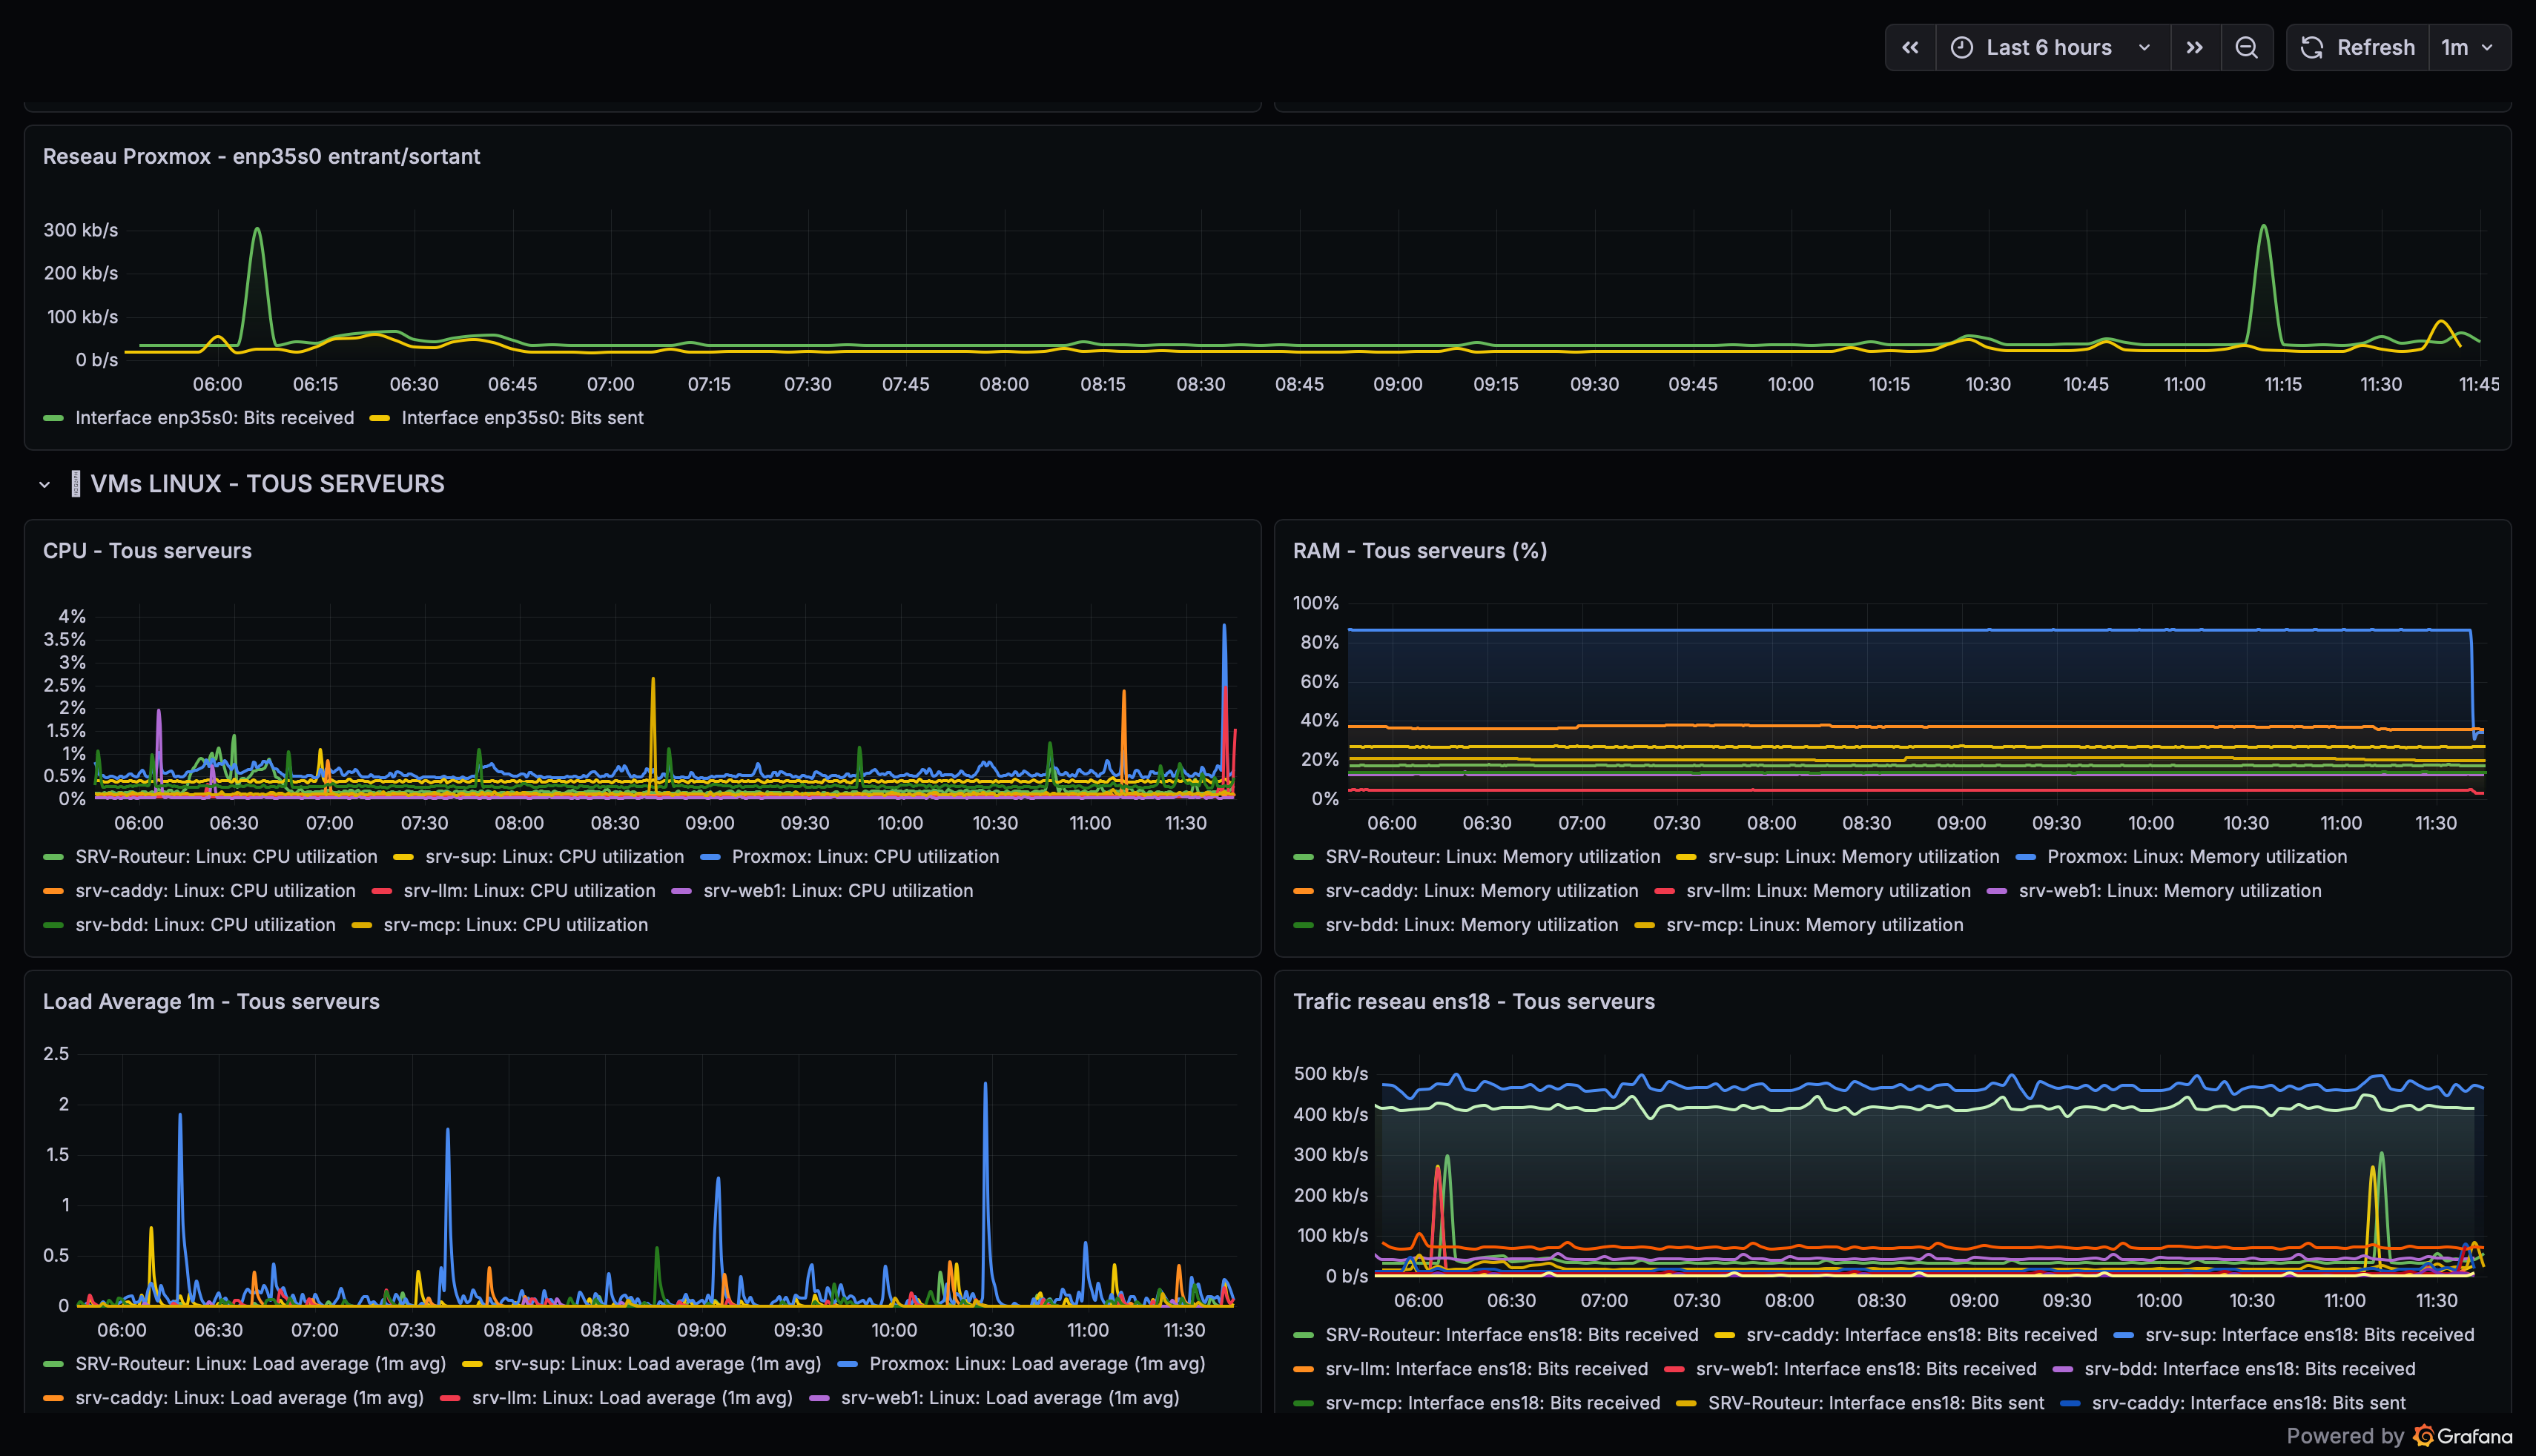Viewport: 2536px width, 1456px height.
Task: Open the Last 6 hours time picker
Action: (2049, 48)
